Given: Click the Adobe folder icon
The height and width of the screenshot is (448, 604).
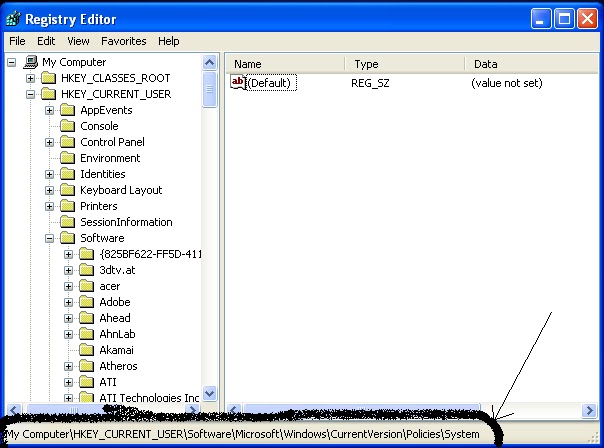Looking at the screenshot, I should pyautogui.click(x=87, y=302).
